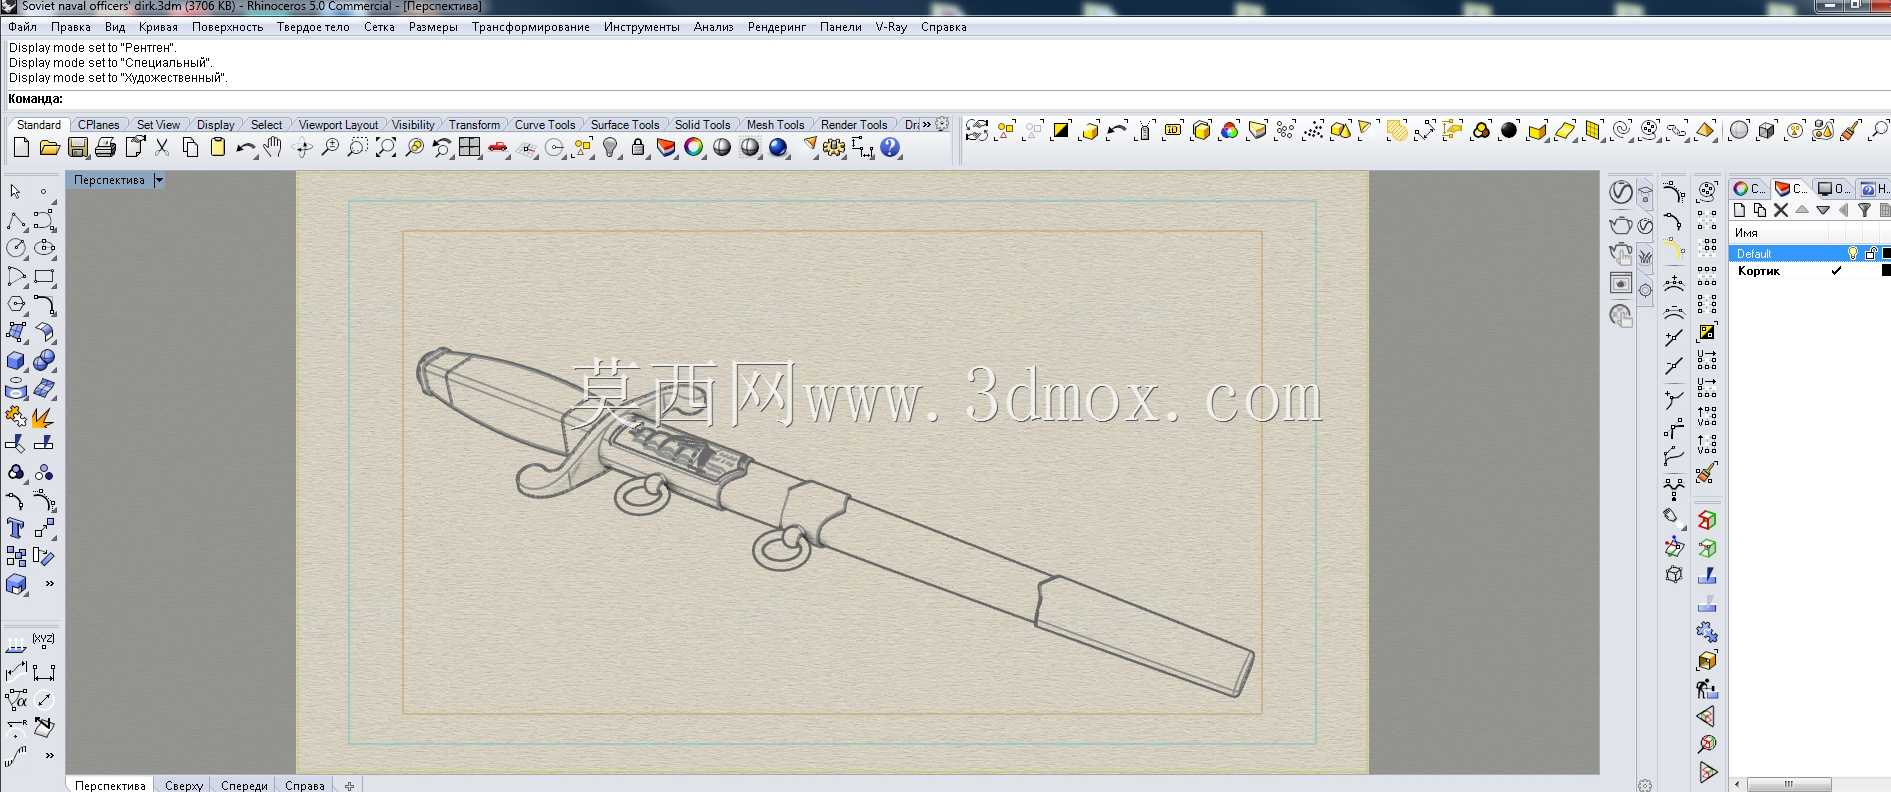Open Edit Layers icon in Standard toolbar
The image size is (1891, 792).
tap(666, 148)
